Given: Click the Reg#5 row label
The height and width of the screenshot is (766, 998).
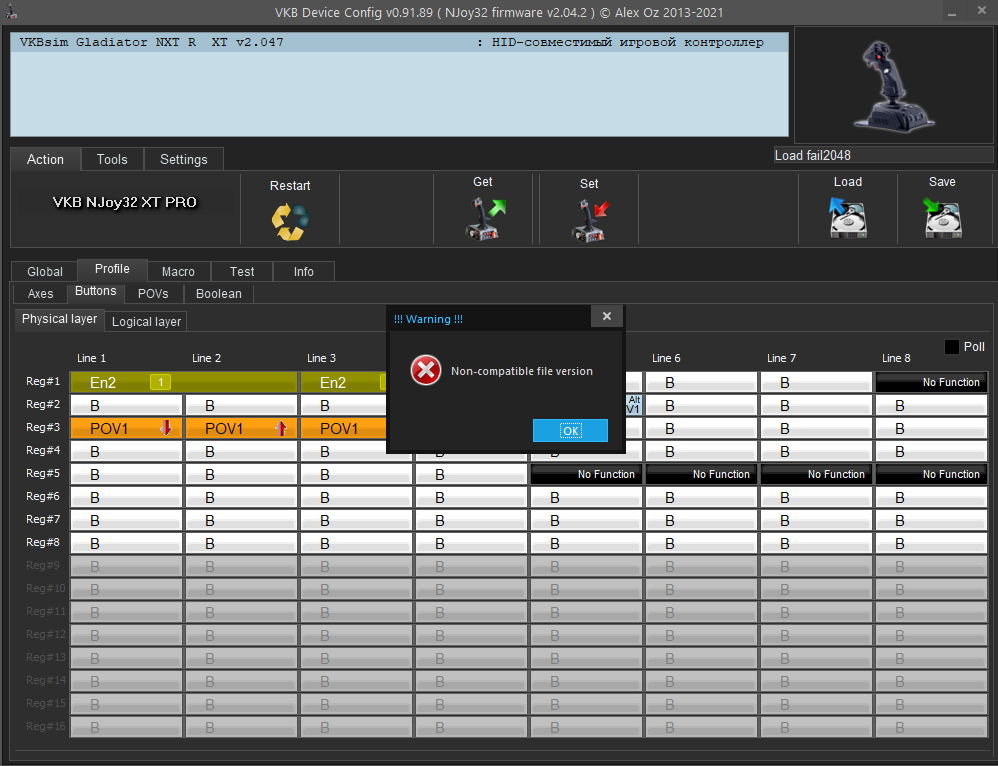Looking at the screenshot, I should pos(43,473).
